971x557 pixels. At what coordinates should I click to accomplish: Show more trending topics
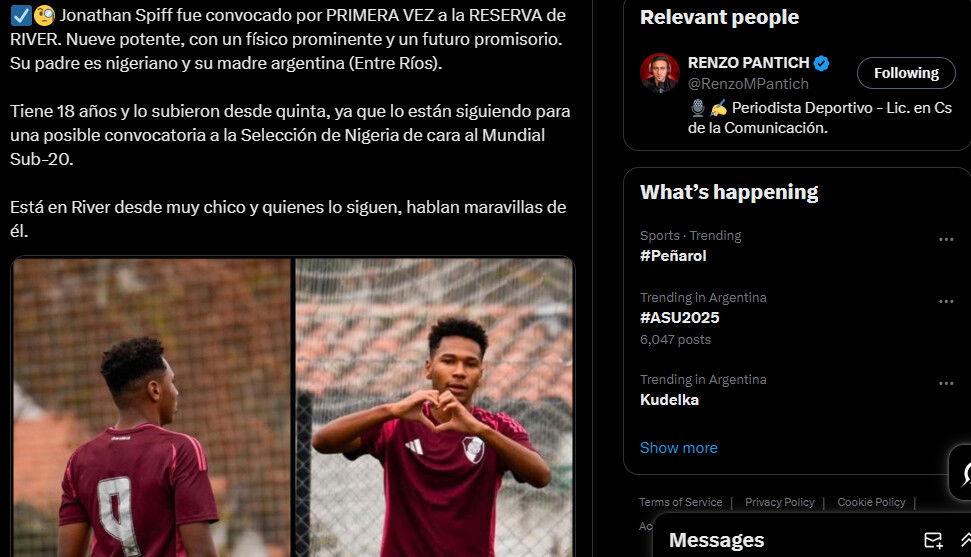[679, 448]
